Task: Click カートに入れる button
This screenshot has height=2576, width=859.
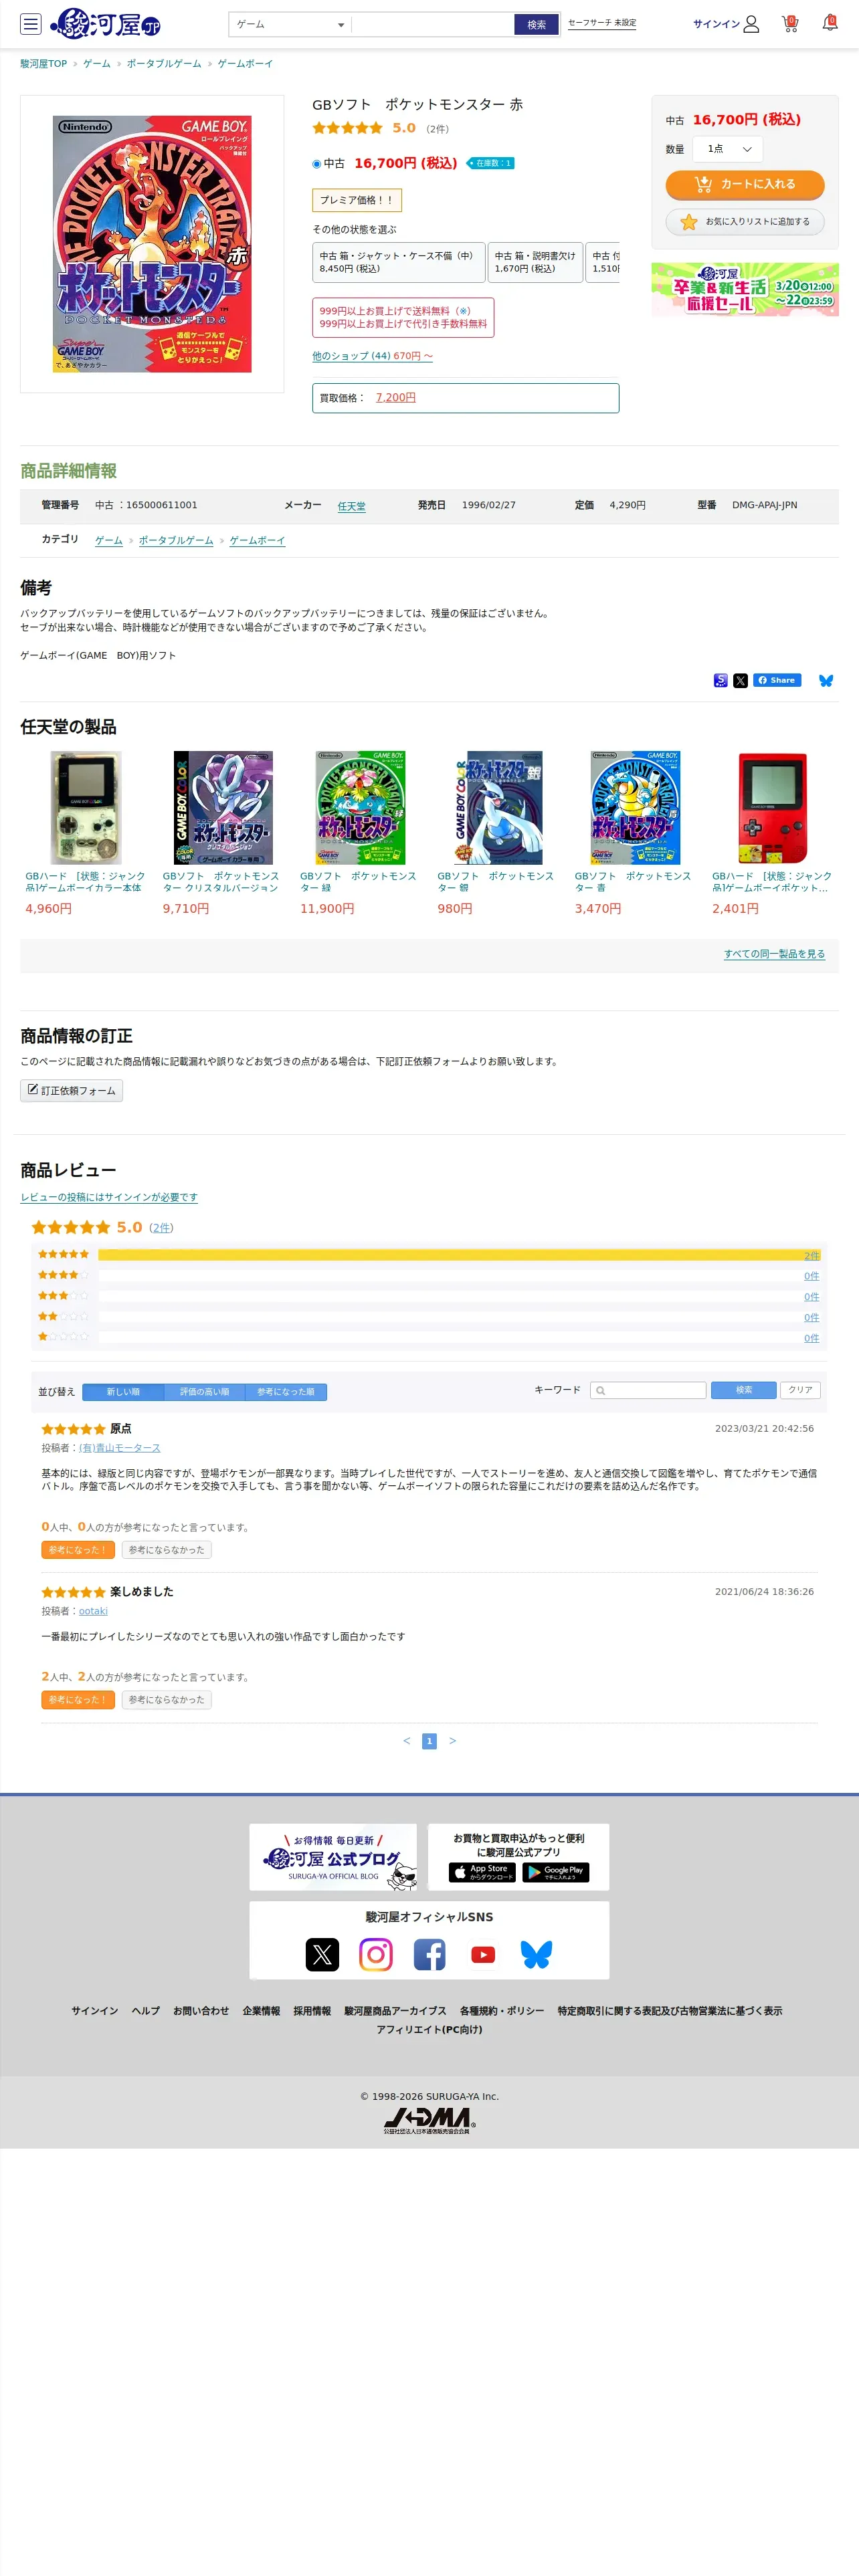Action: (745, 184)
